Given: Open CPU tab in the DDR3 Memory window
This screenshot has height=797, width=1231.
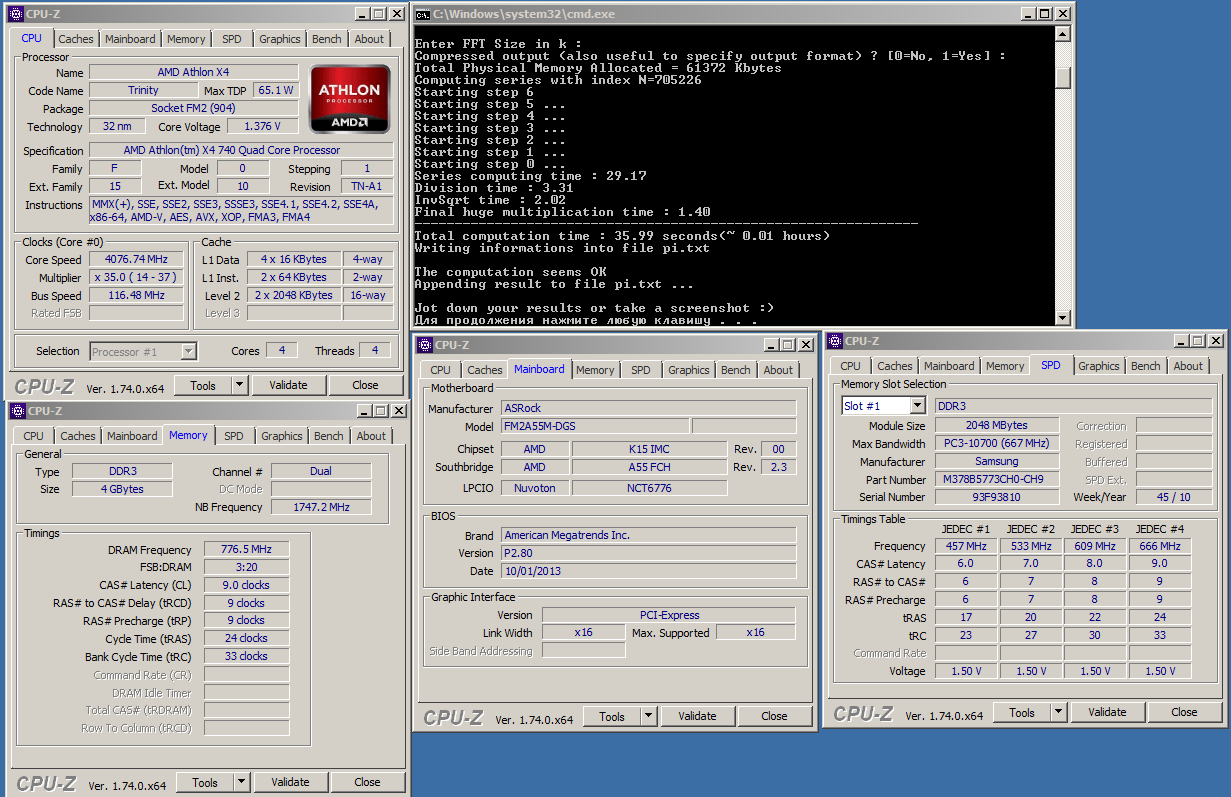Looking at the screenshot, I should (34, 436).
